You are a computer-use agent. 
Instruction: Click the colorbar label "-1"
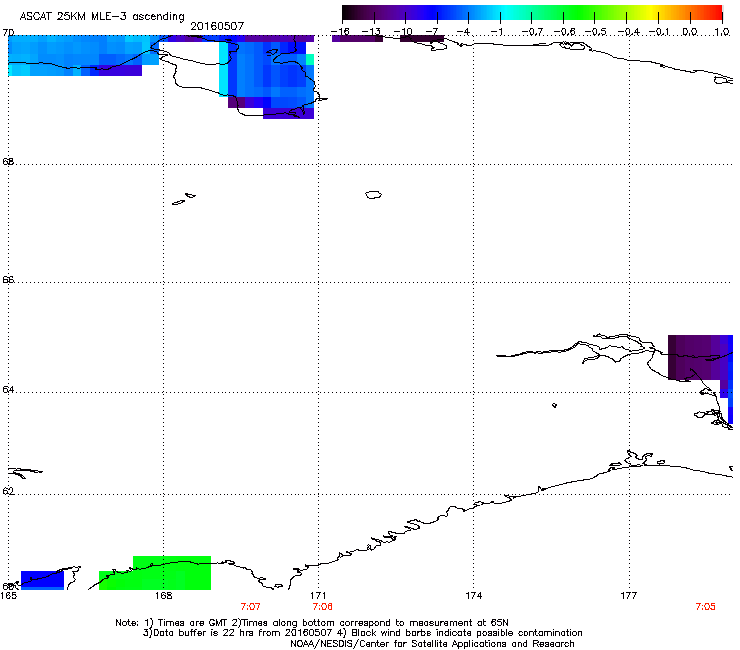point(496,32)
